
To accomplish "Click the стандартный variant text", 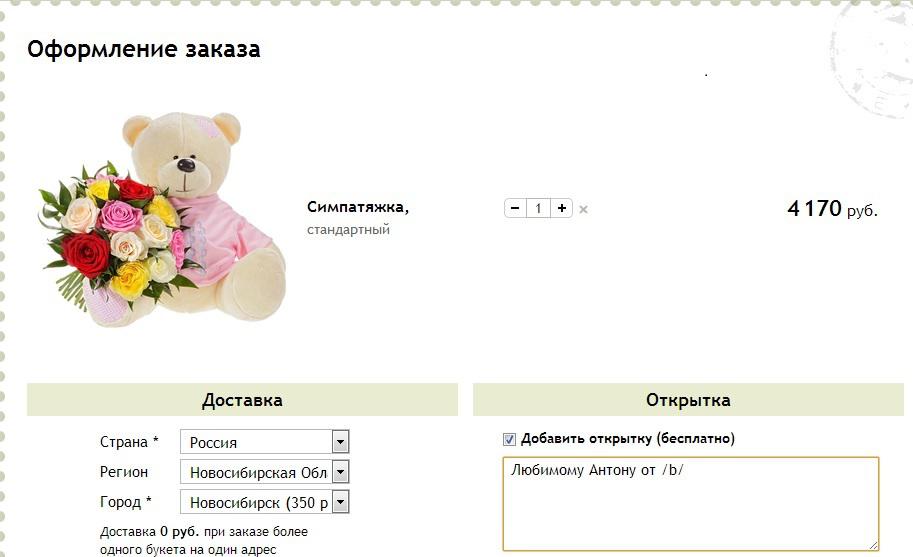I will [348, 229].
